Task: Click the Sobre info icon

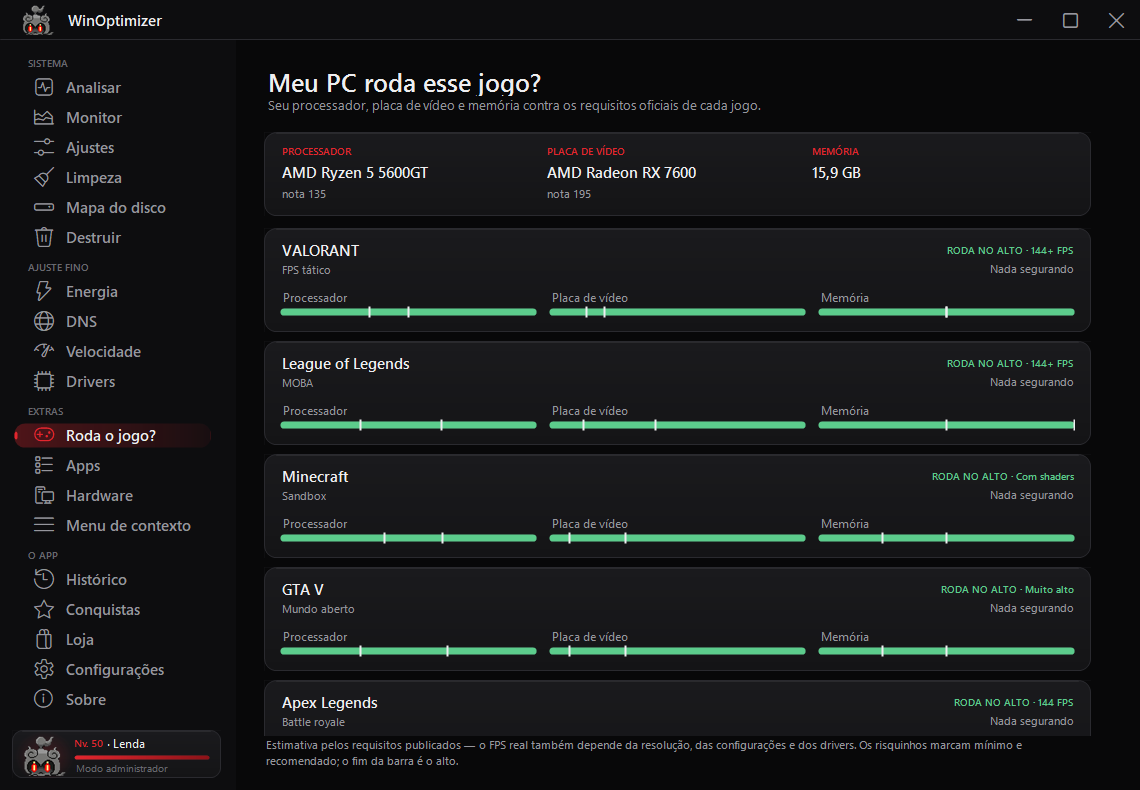Action: (x=44, y=699)
